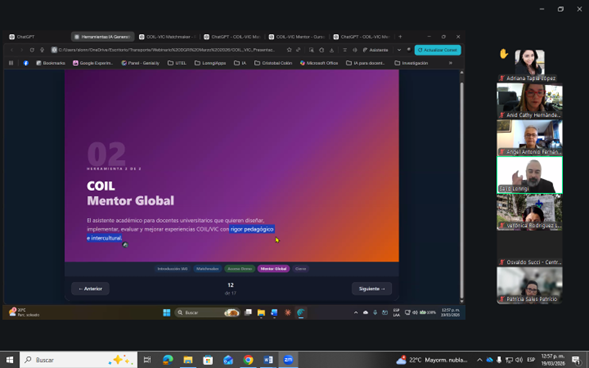589x368 pixels.
Task: Switch to the COIL-VIC Matchmaker browser tab
Action: click(168, 37)
